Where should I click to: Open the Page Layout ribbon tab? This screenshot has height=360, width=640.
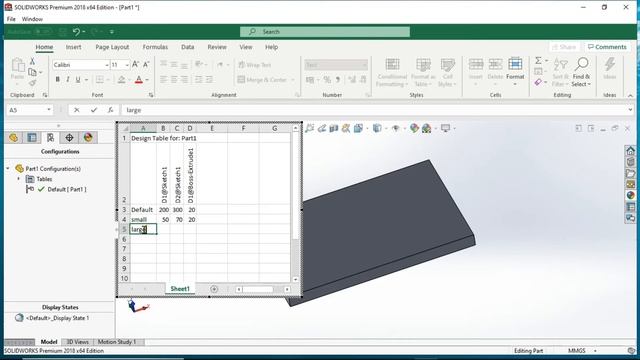(x=112, y=47)
